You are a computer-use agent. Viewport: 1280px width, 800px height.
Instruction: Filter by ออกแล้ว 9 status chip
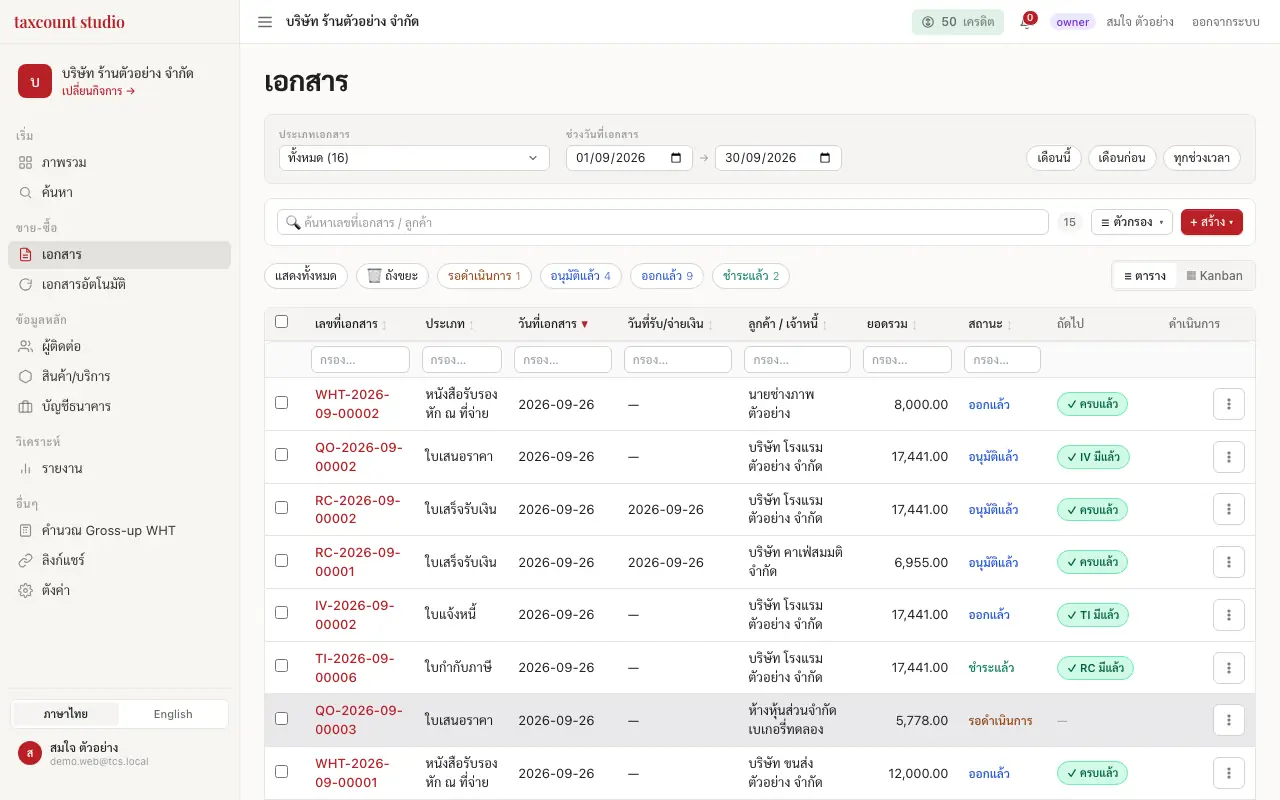coord(667,276)
